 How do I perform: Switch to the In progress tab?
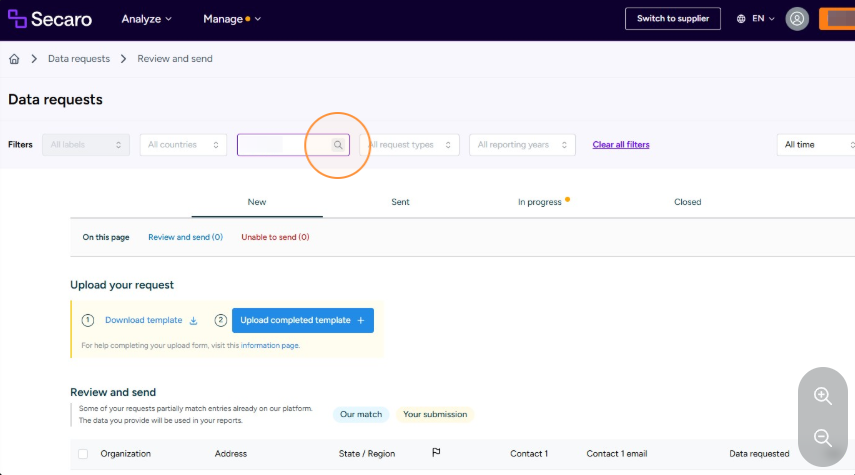[x=540, y=202]
